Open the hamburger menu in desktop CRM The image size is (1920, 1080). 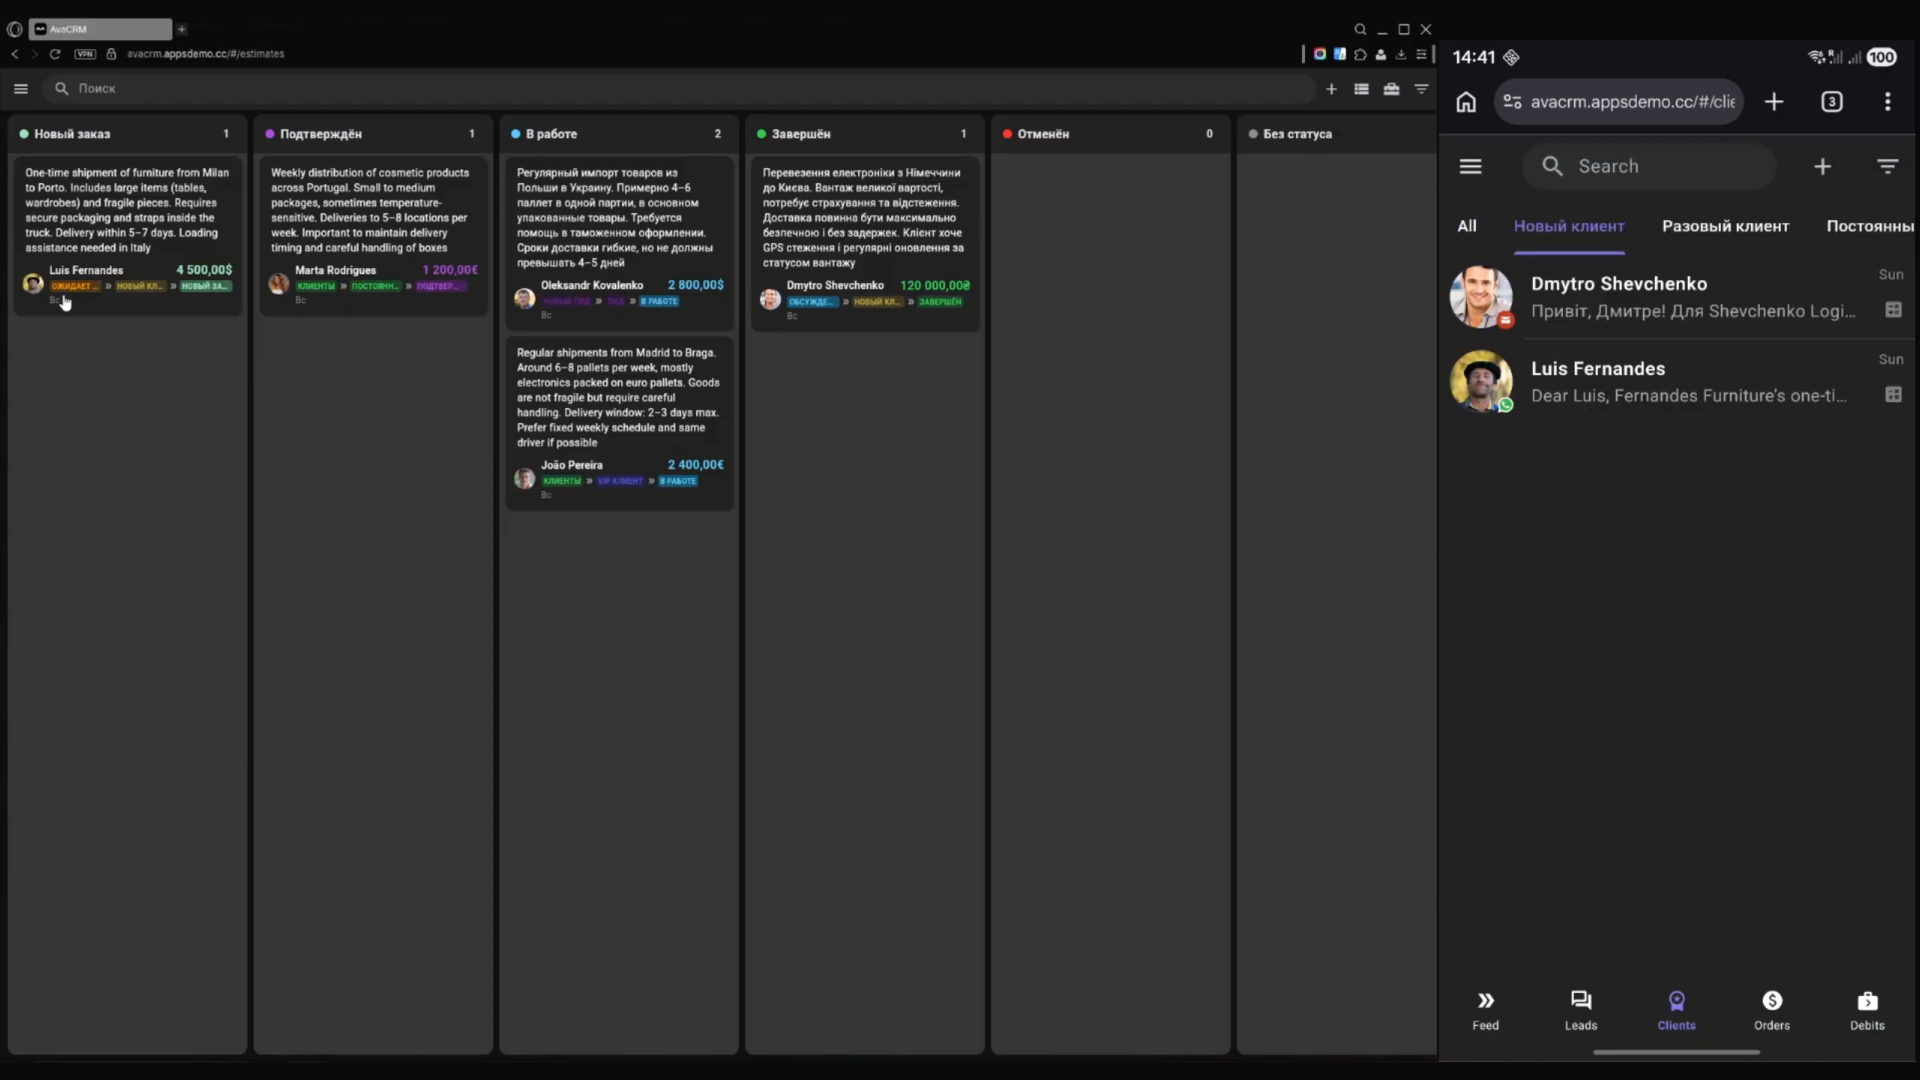21,89
